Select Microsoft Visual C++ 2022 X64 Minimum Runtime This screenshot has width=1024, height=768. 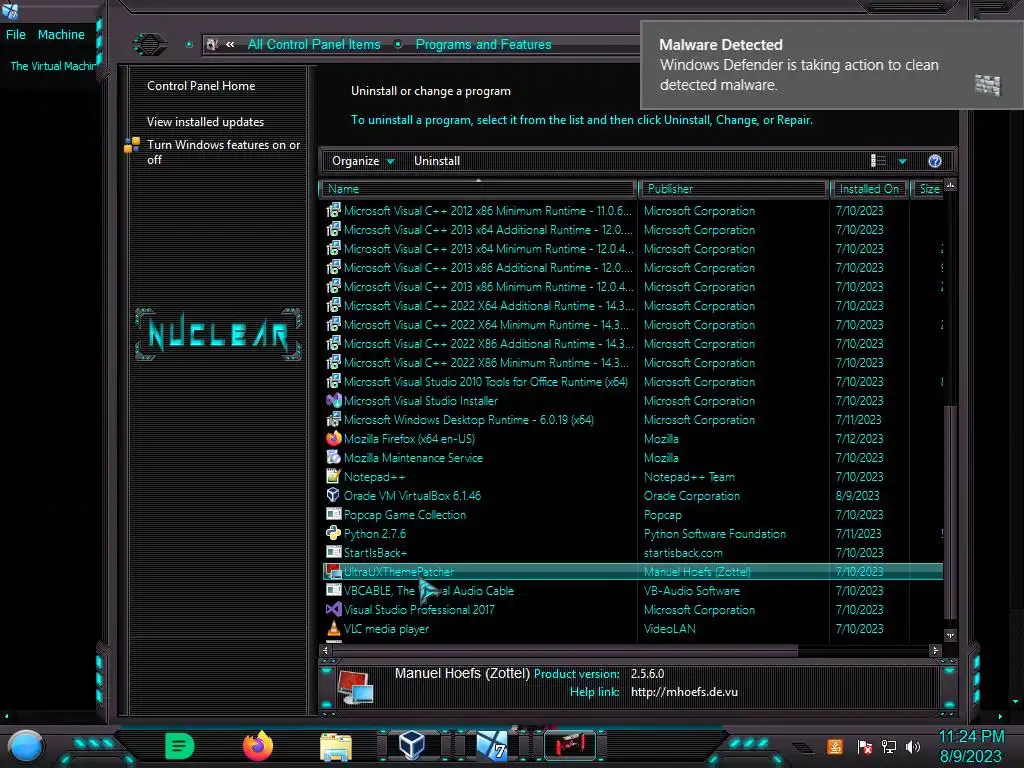click(487, 325)
